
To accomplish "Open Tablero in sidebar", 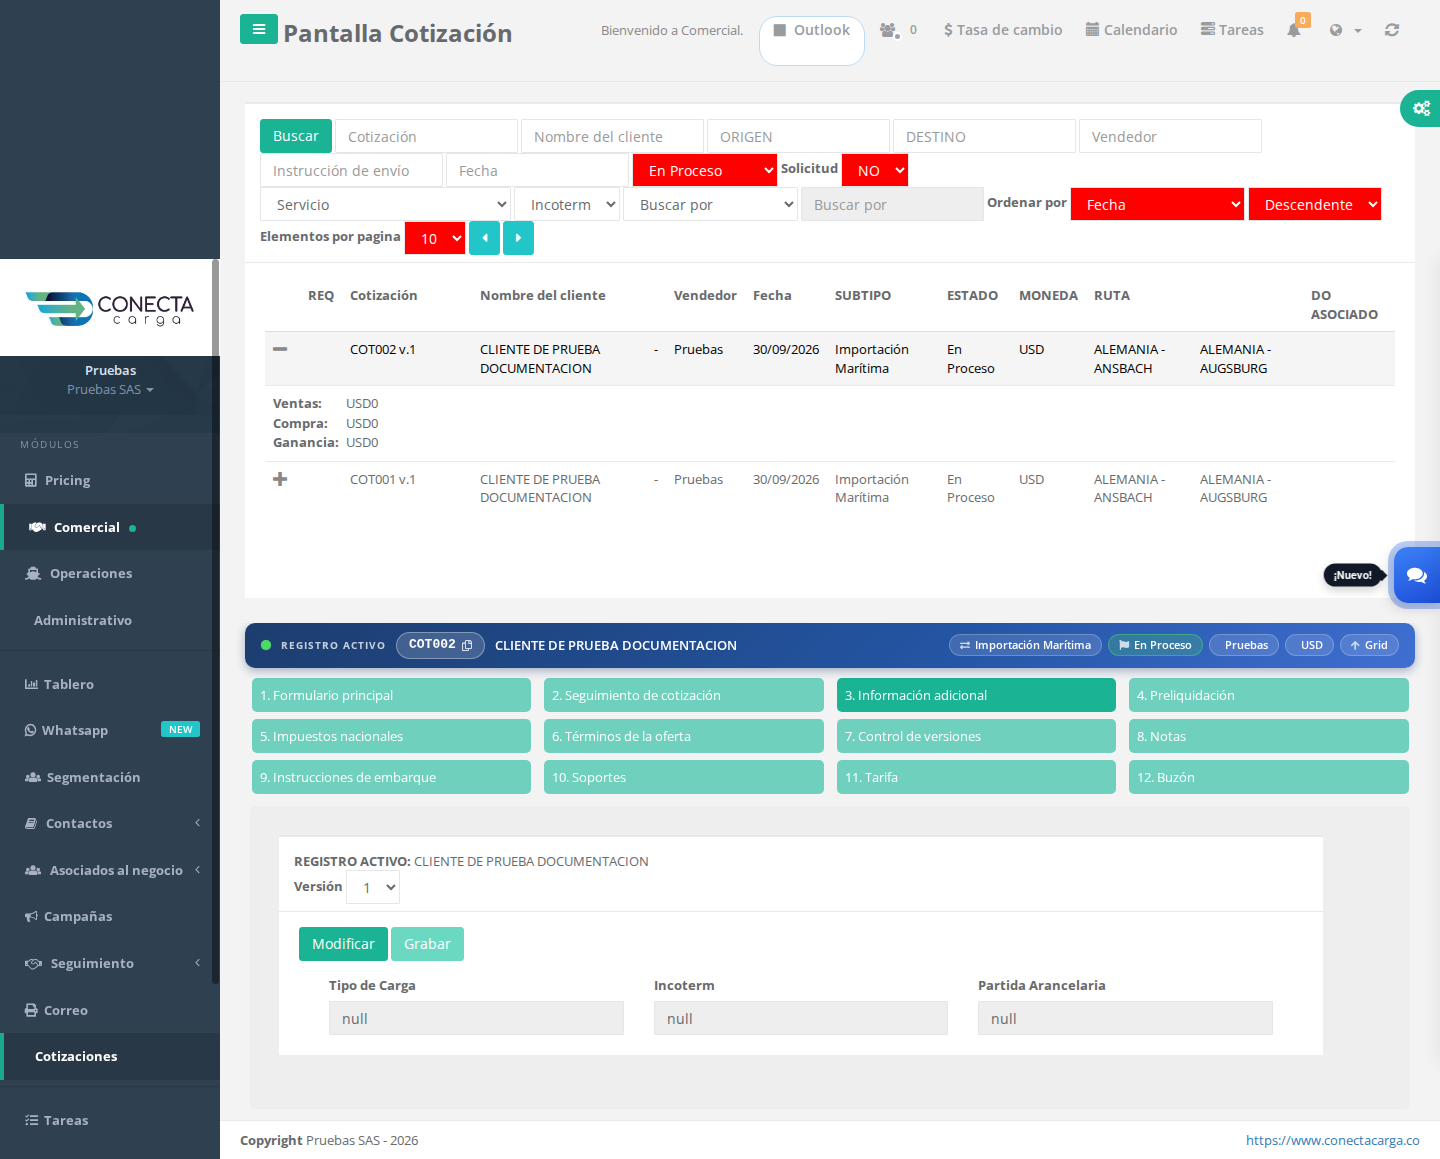I will point(68,684).
